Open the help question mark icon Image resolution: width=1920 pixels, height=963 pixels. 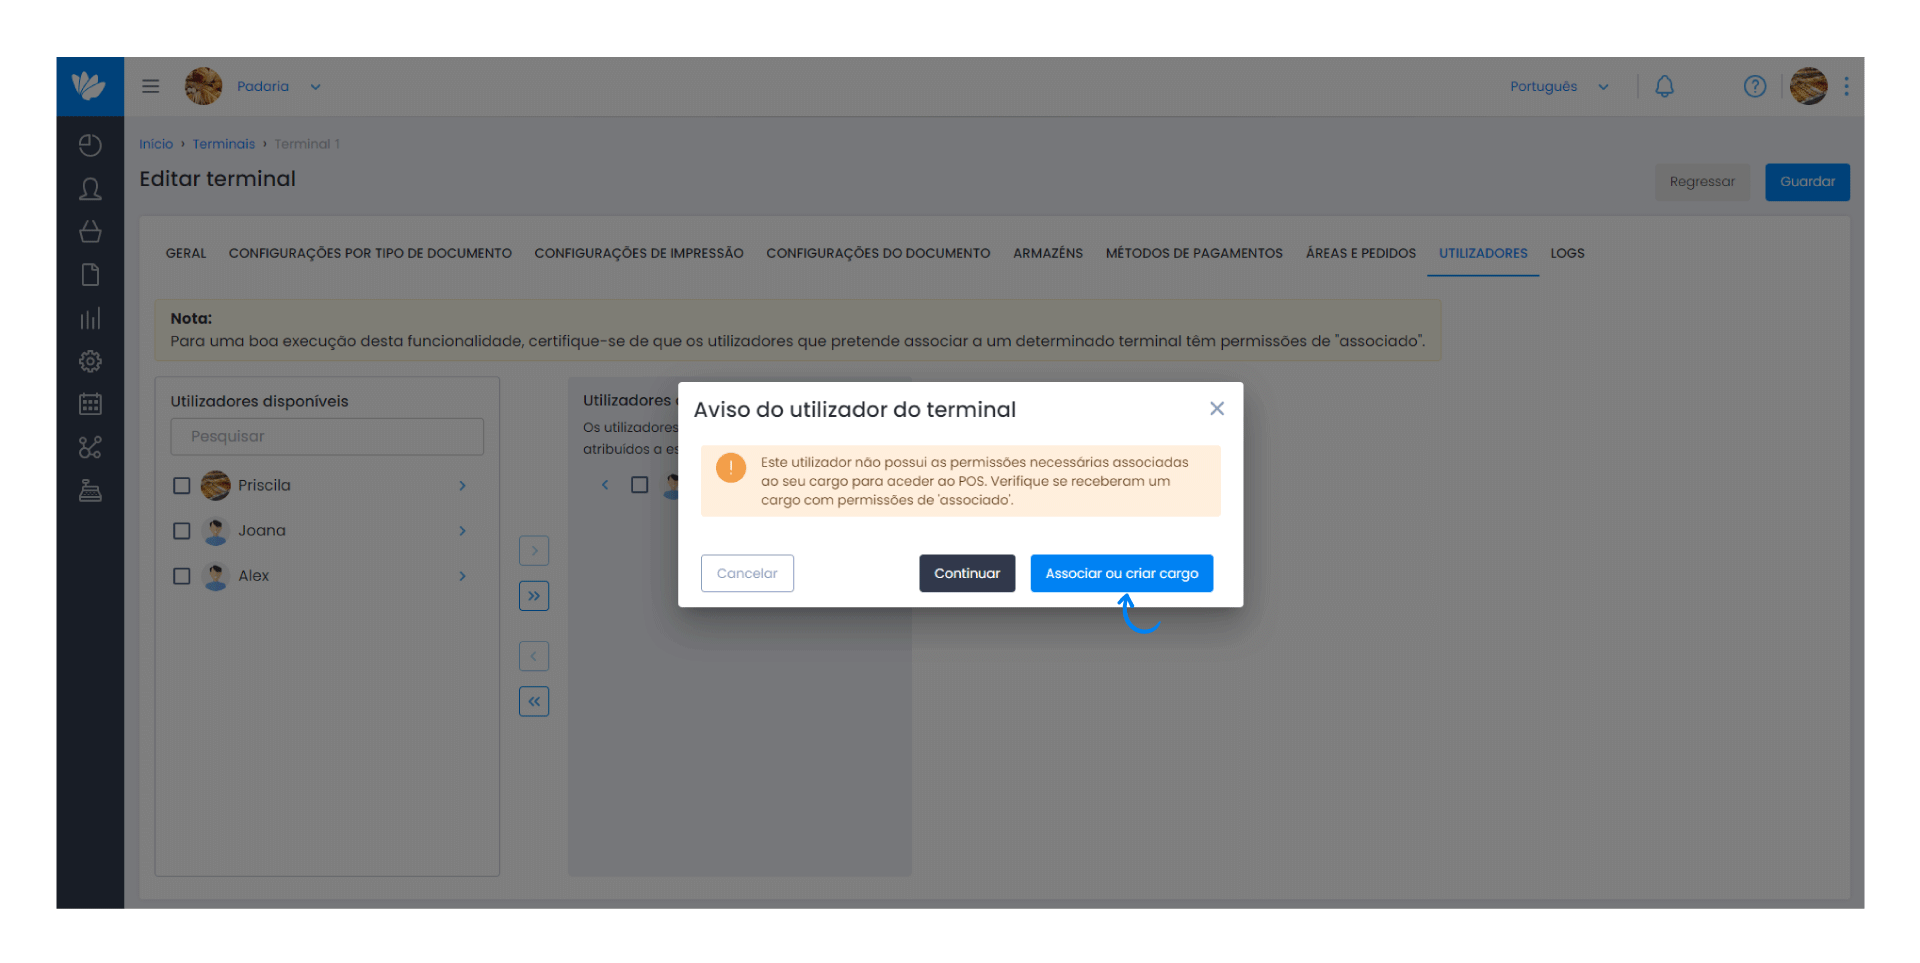point(1754,86)
